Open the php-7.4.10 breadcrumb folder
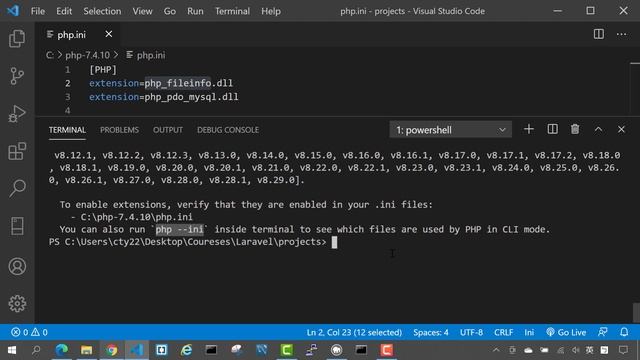640x360 pixels. point(87,55)
